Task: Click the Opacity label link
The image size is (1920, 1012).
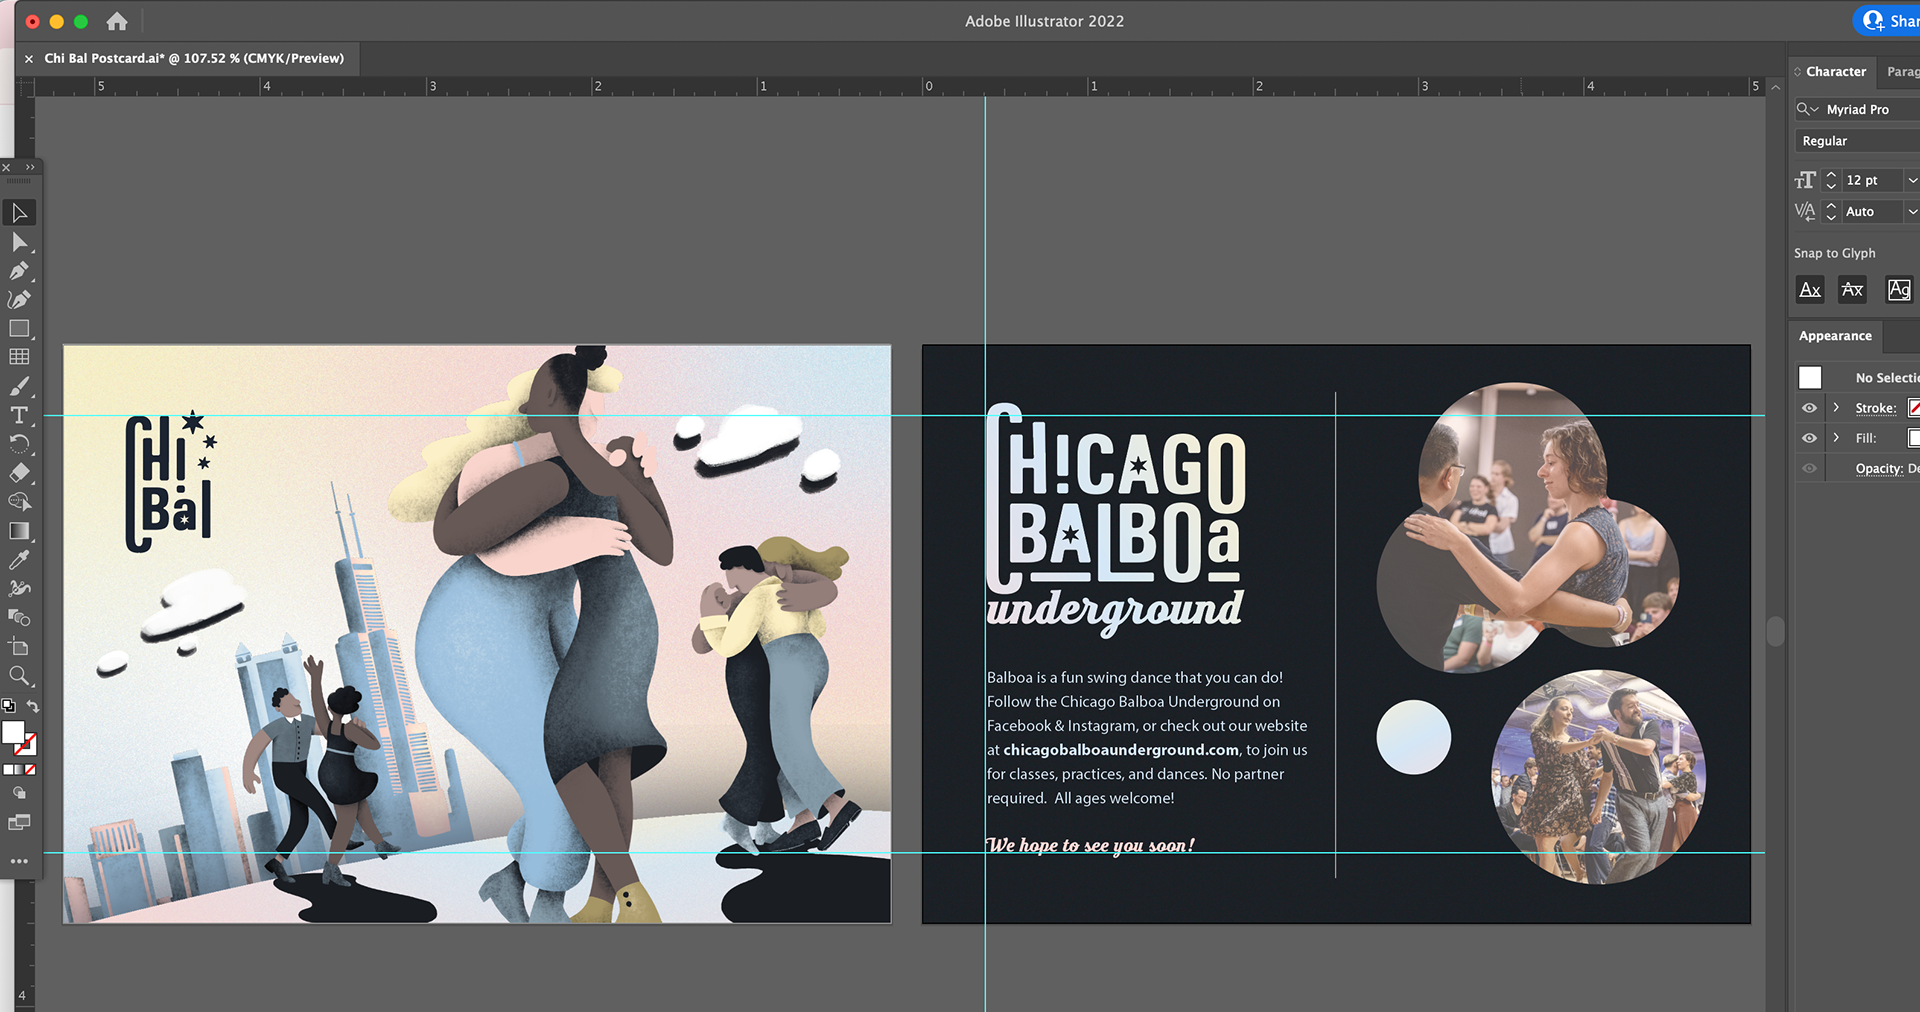Action: click(1879, 468)
